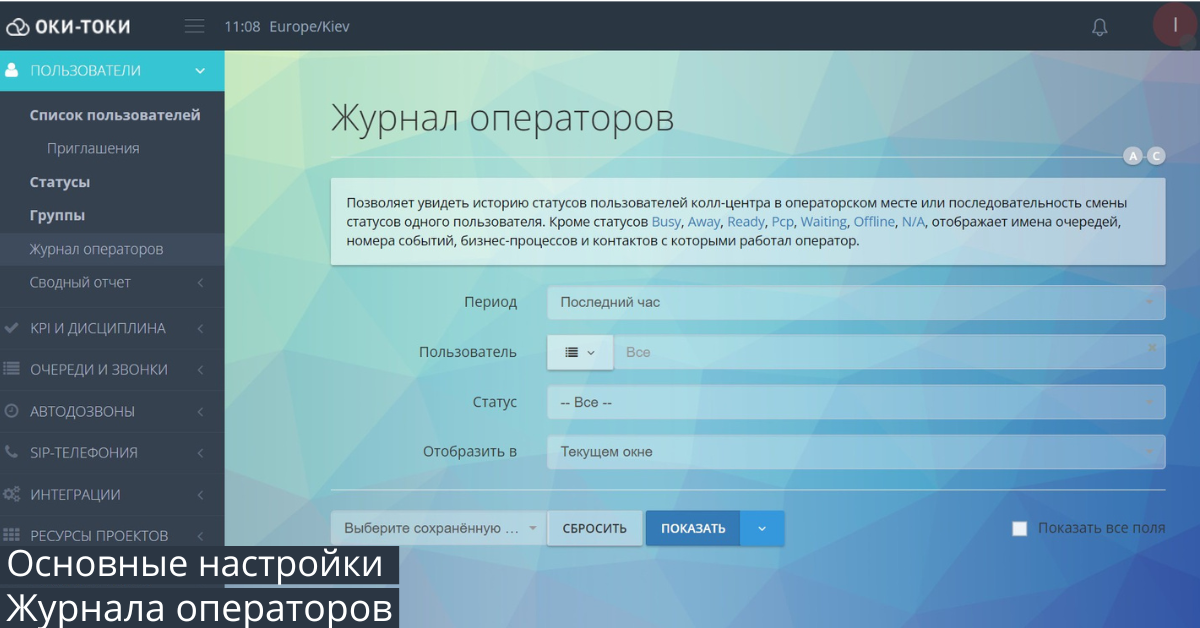This screenshot has height=628, width=1200.
Task: Click the Журнал операторов page heading
Action: click(x=502, y=118)
